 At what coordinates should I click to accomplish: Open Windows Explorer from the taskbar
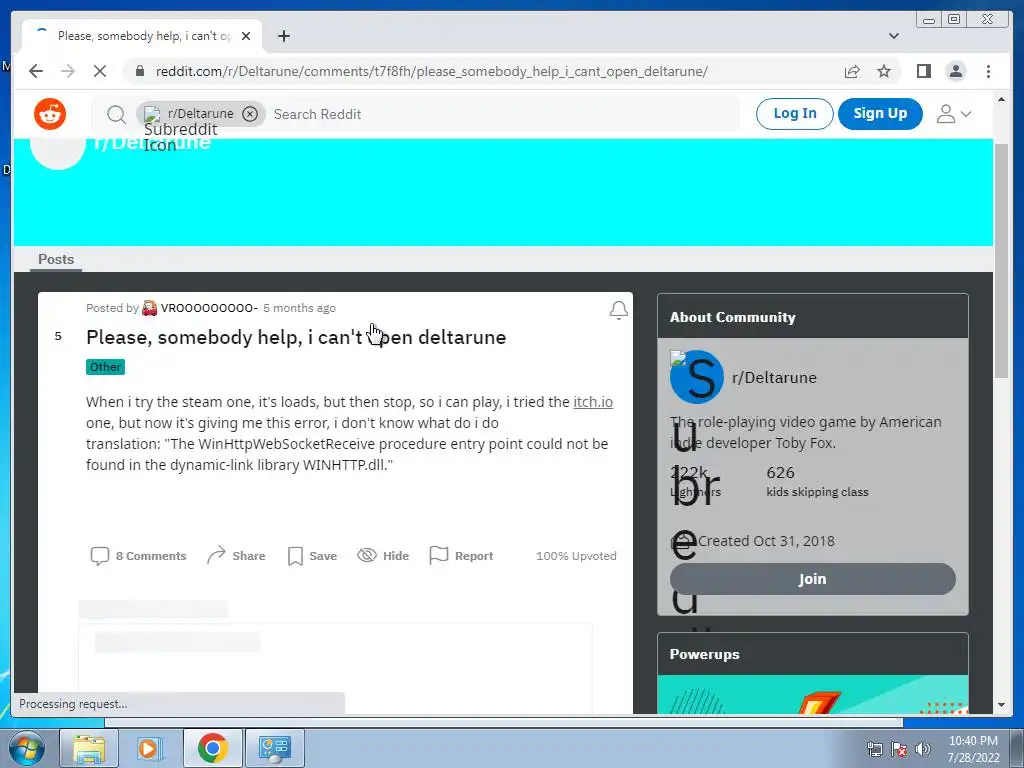point(89,748)
